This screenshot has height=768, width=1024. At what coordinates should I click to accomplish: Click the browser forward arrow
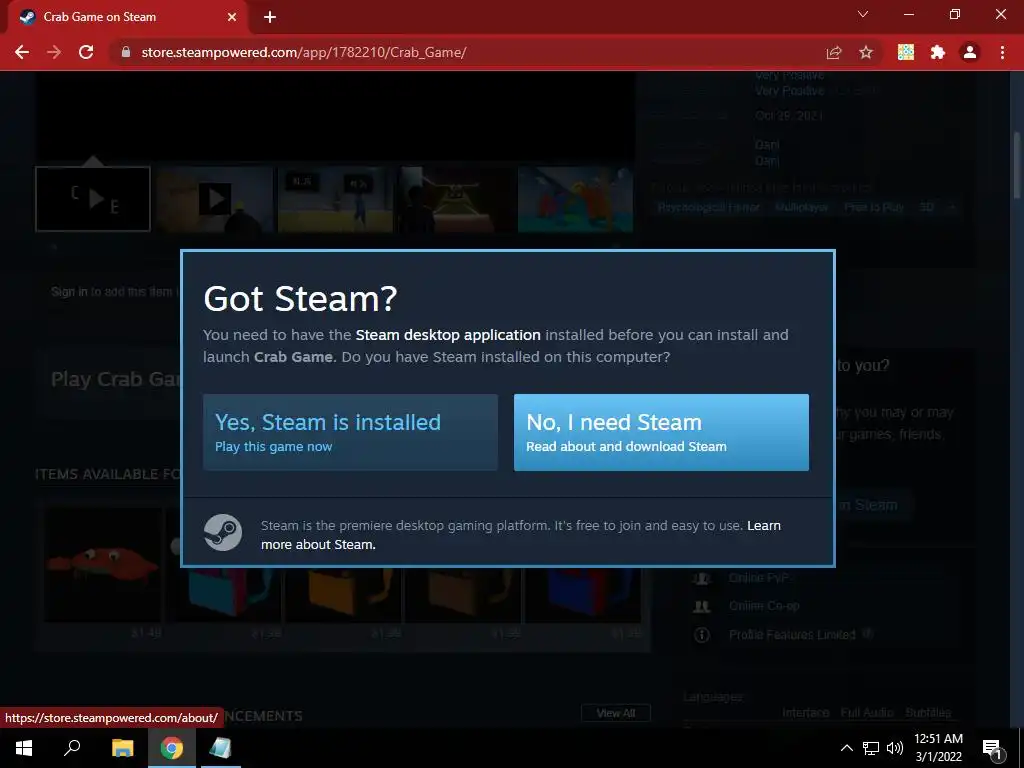[x=54, y=52]
